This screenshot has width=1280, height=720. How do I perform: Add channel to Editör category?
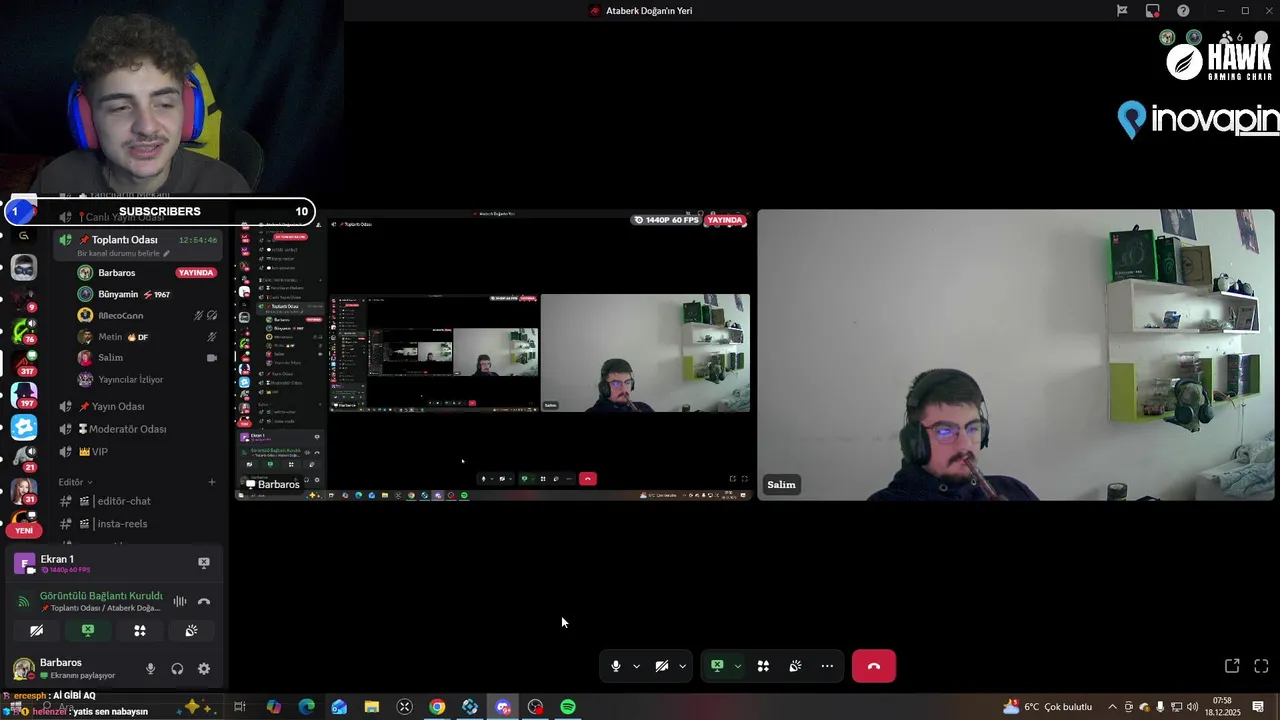coord(212,482)
